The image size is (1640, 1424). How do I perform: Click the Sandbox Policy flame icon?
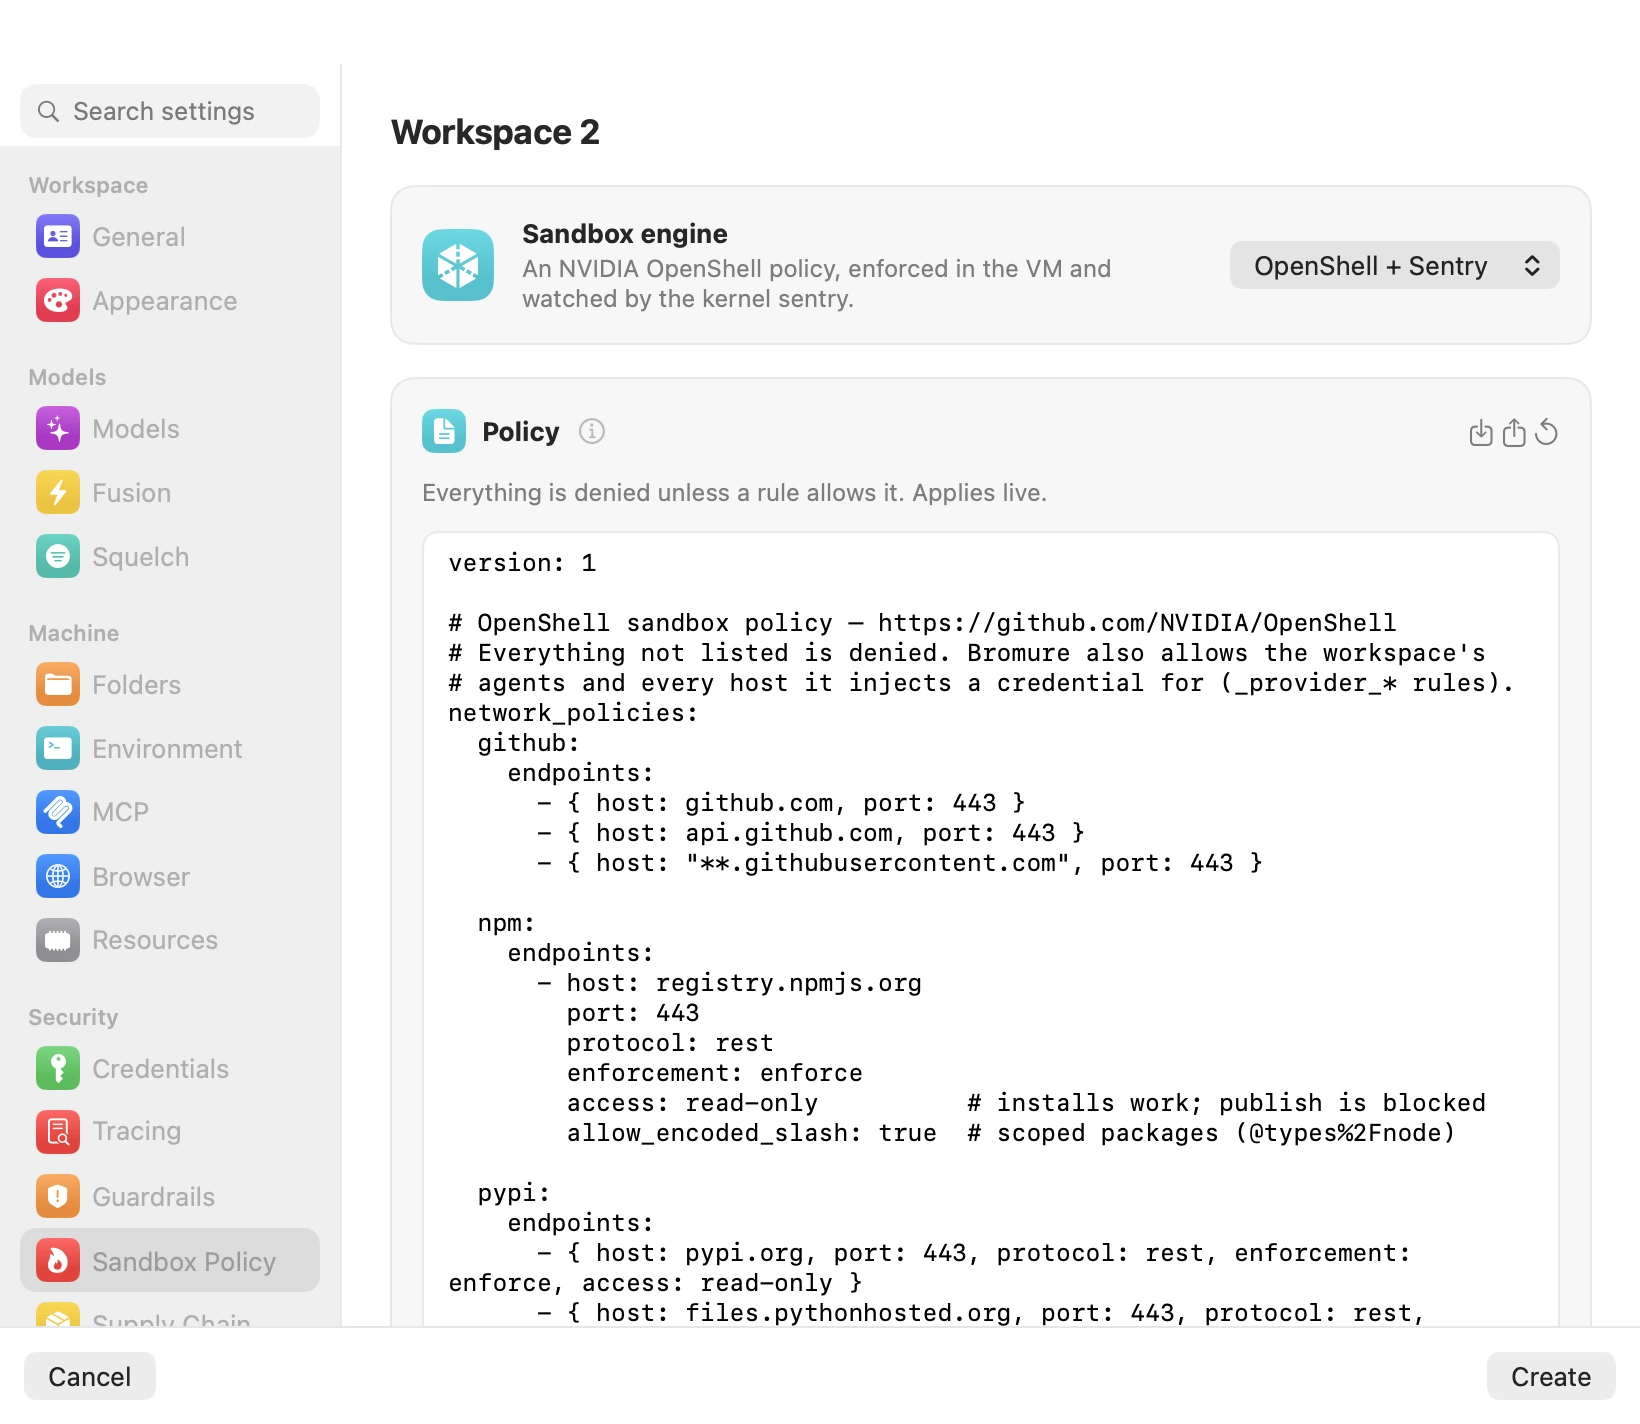(x=58, y=1261)
